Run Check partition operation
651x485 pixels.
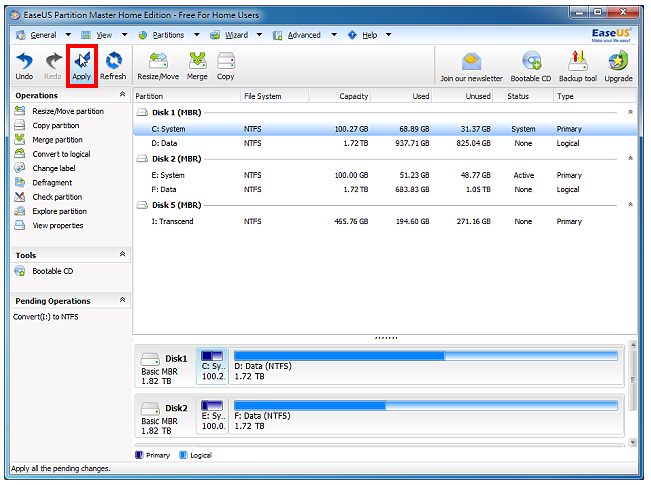pyautogui.click(x=48, y=197)
